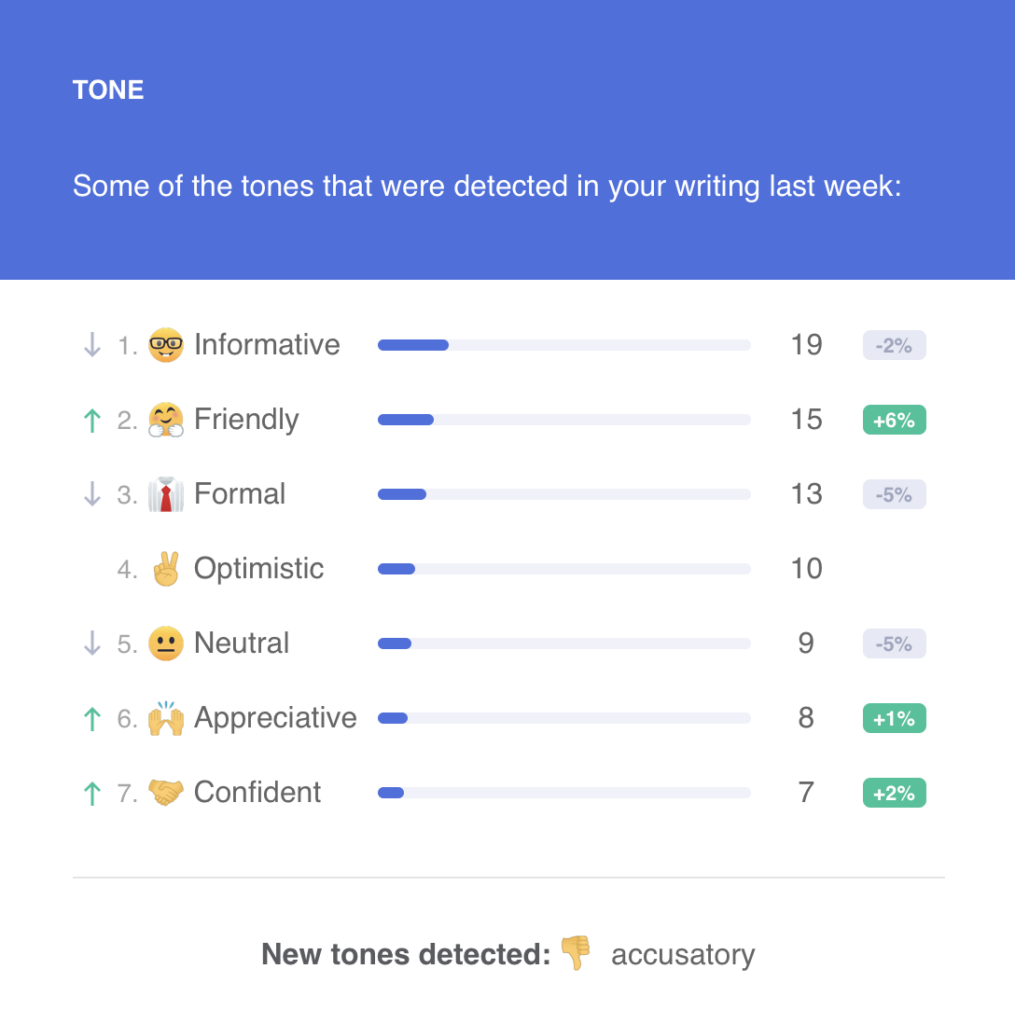Click the gray down arrow beside Informative
1015x1024 pixels.
[x=92, y=345]
